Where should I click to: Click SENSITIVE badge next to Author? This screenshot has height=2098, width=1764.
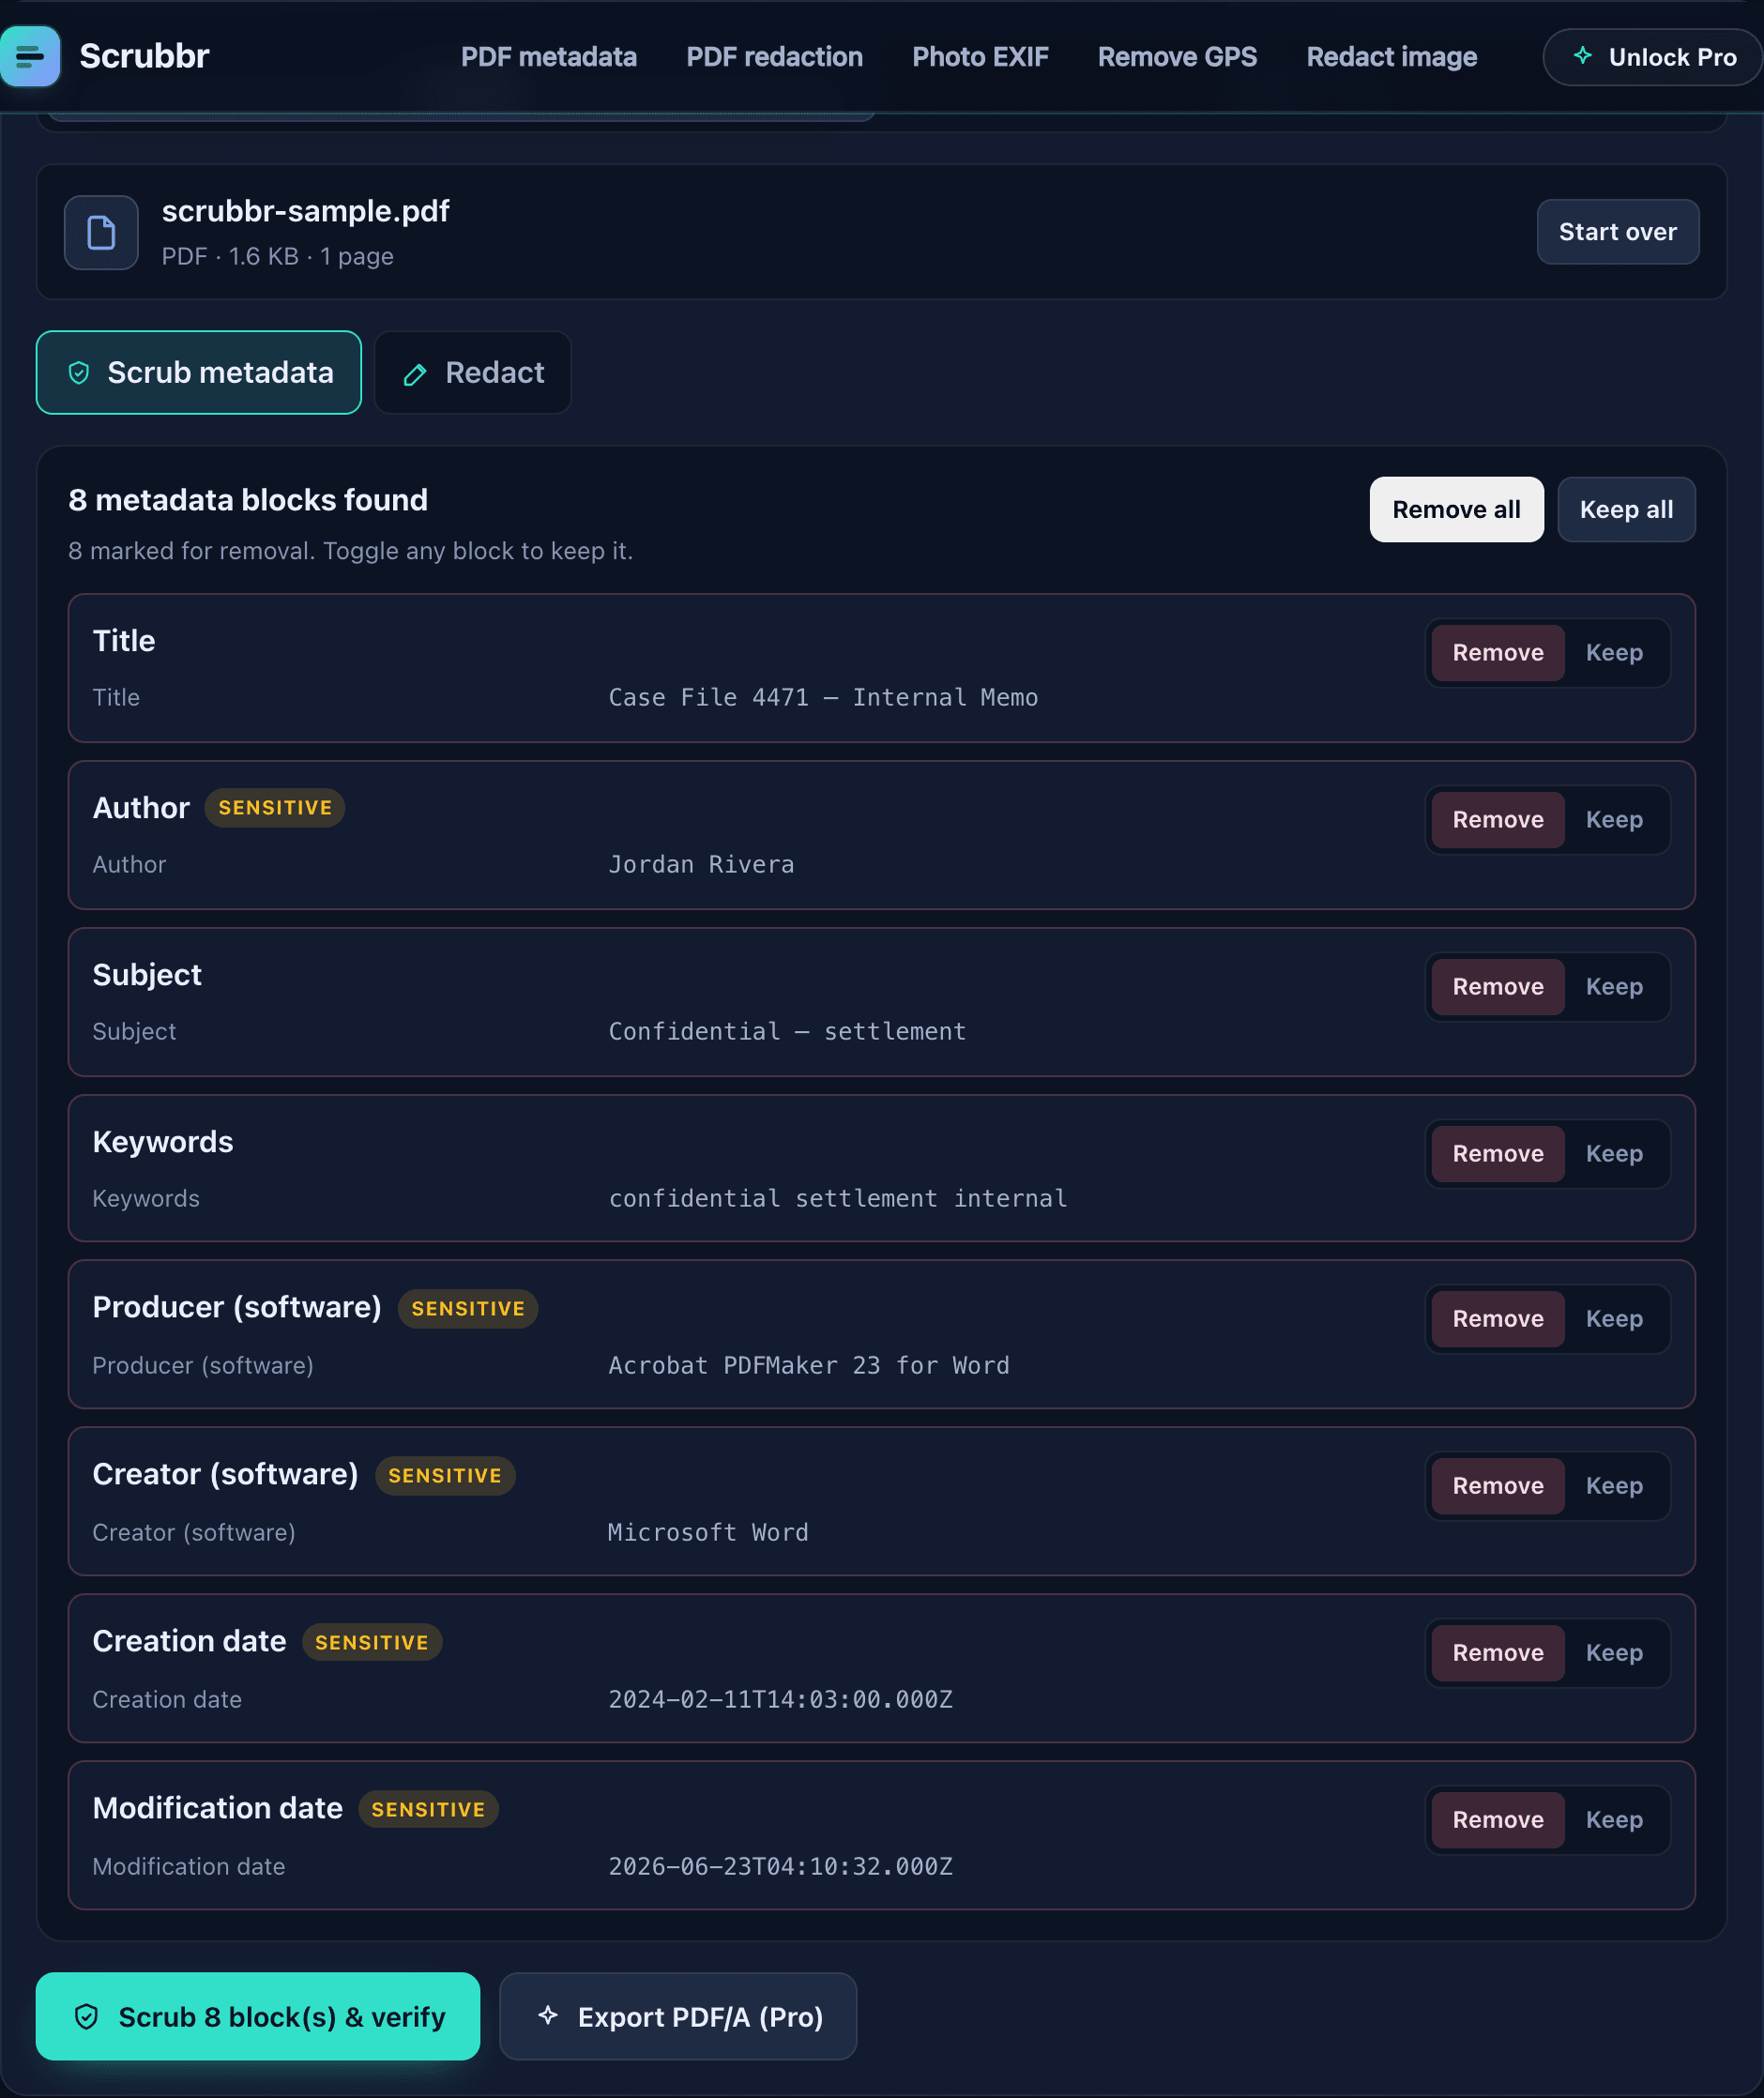pyautogui.click(x=275, y=808)
